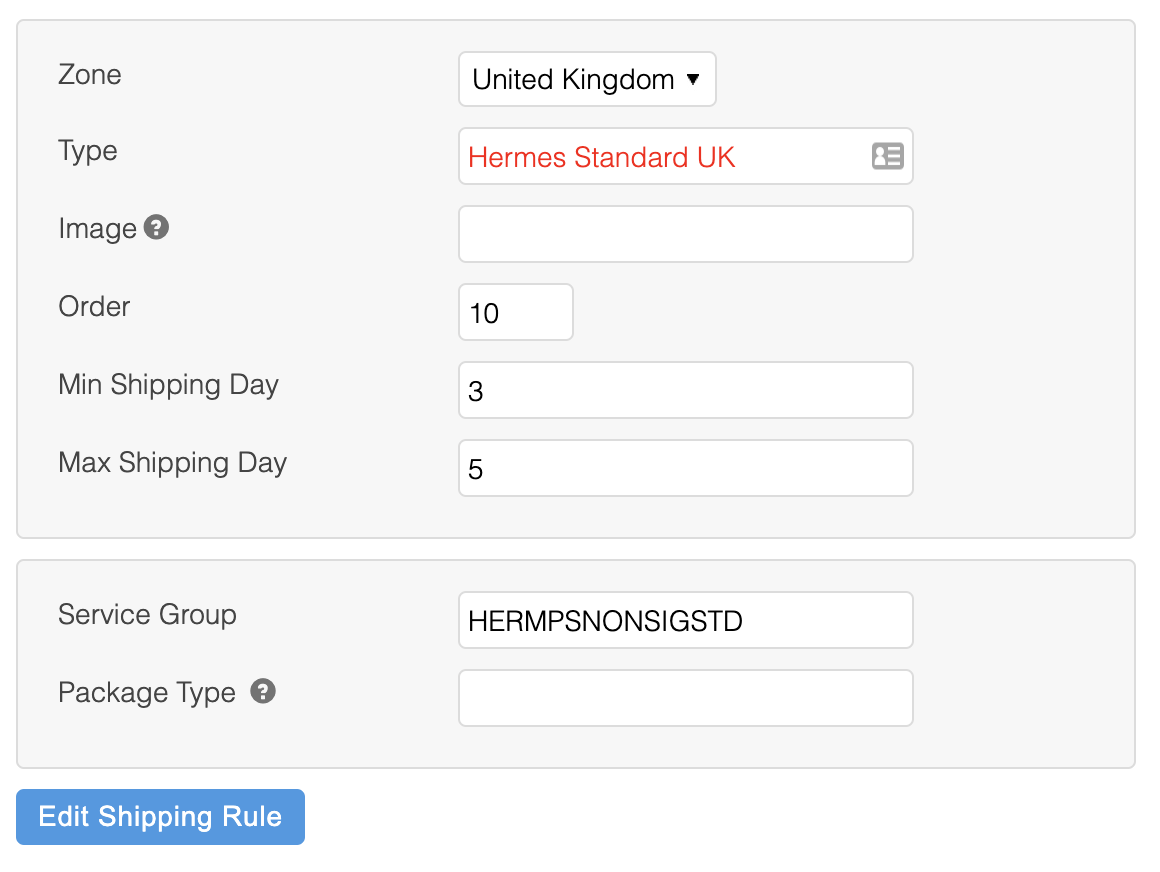Click the Type label text
The width and height of the screenshot is (1160, 872).
(88, 151)
